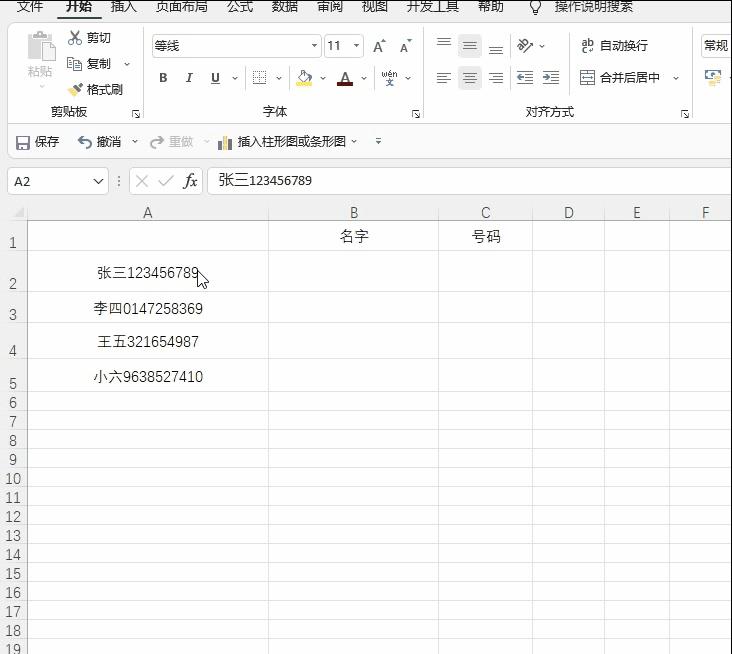The width and height of the screenshot is (732, 654).
Task: Open Page Layout (页面布局) tab
Action: [182, 6]
